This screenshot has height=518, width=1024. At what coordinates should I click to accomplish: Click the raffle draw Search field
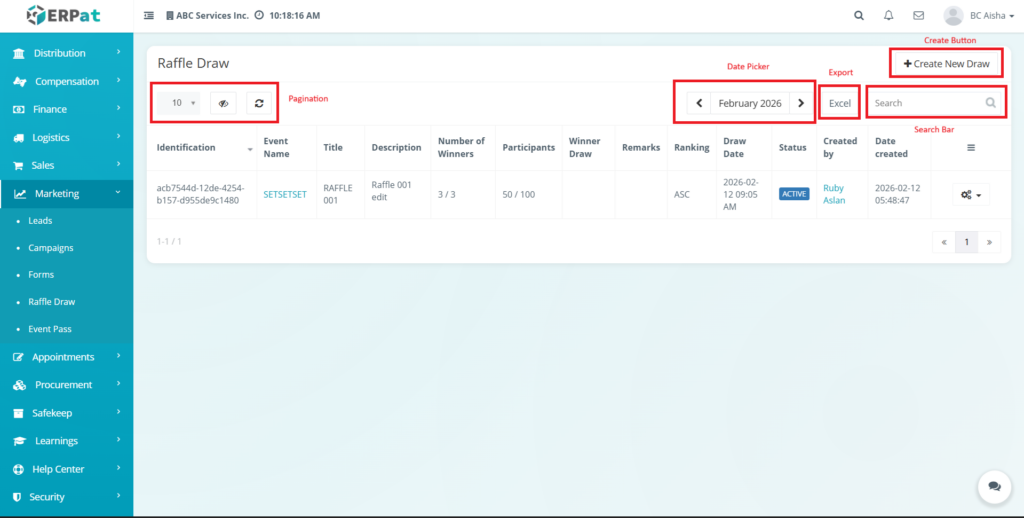tap(925, 103)
